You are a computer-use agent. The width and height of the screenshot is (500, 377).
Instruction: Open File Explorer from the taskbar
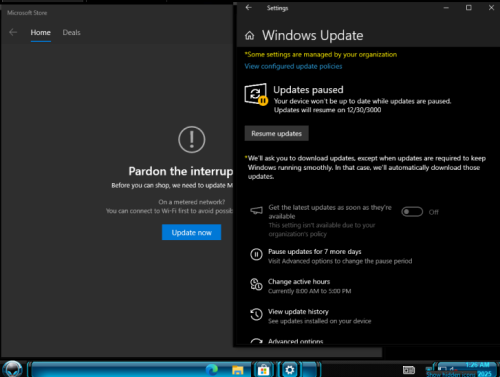238,370
